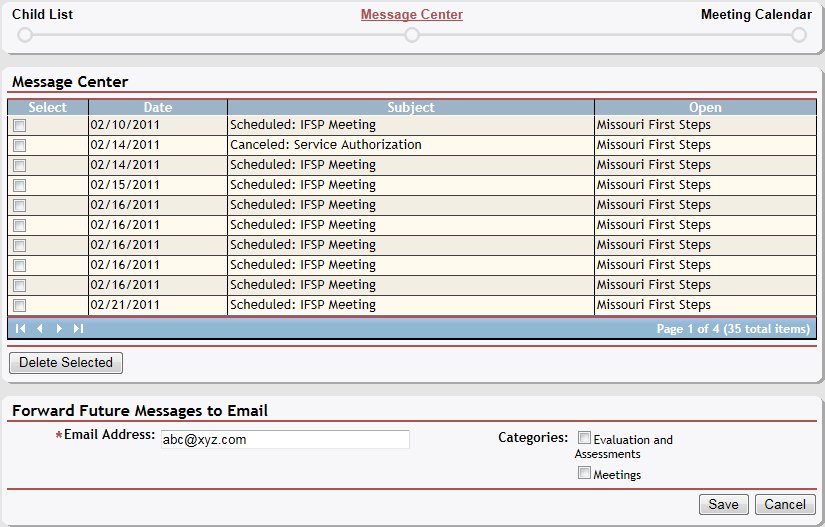
Task: Go to next page of messages
Action: click(59, 328)
